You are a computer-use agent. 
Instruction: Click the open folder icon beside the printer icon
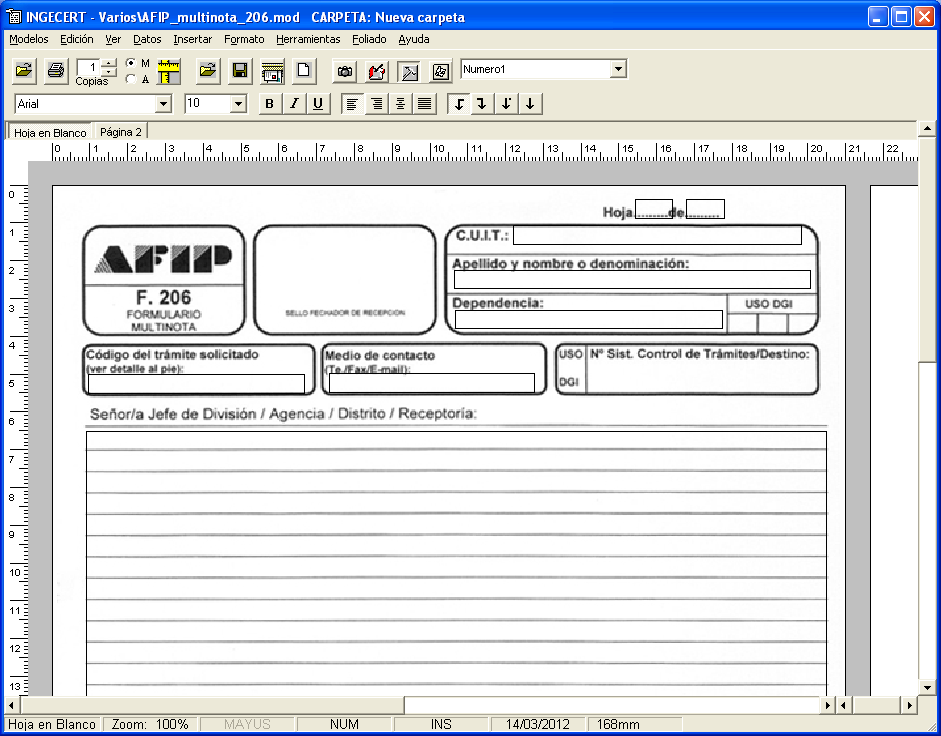24,71
